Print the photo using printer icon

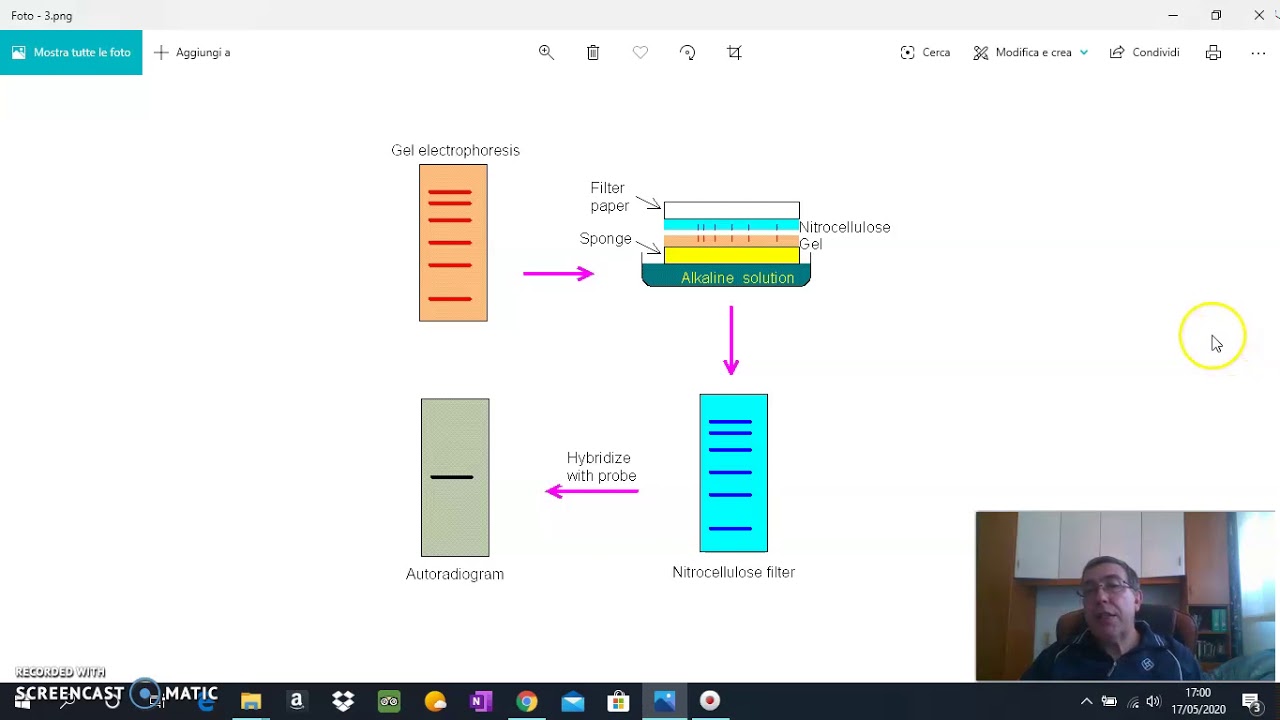pos(1213,52)
